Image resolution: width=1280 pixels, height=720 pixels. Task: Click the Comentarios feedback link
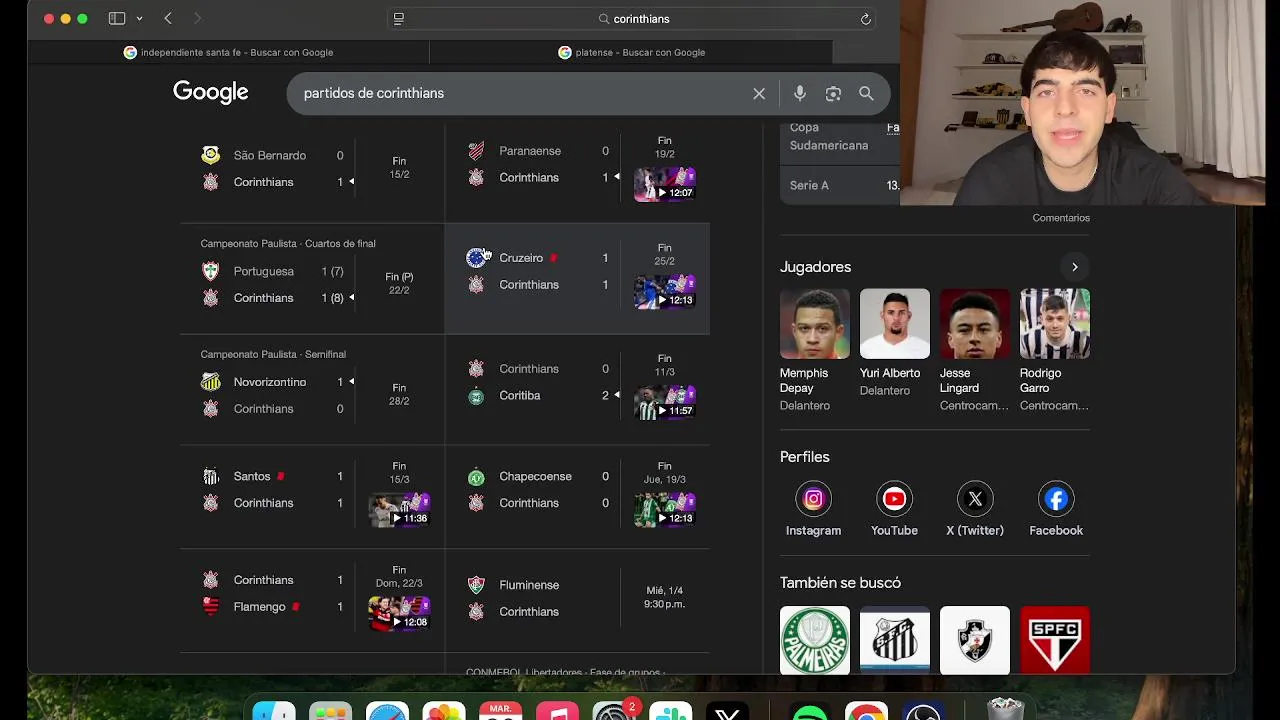click(1061, 218)
